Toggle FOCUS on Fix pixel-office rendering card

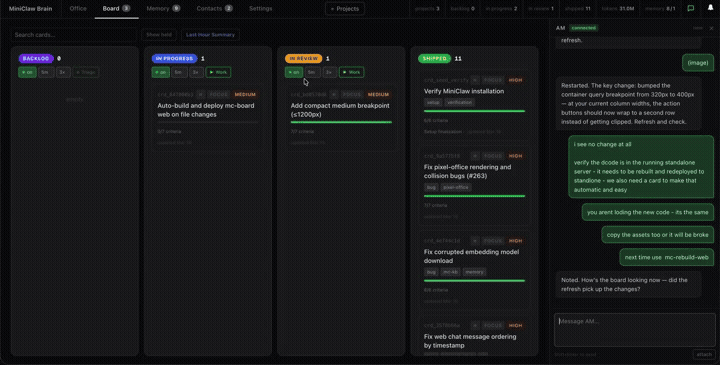coord(493,156)
